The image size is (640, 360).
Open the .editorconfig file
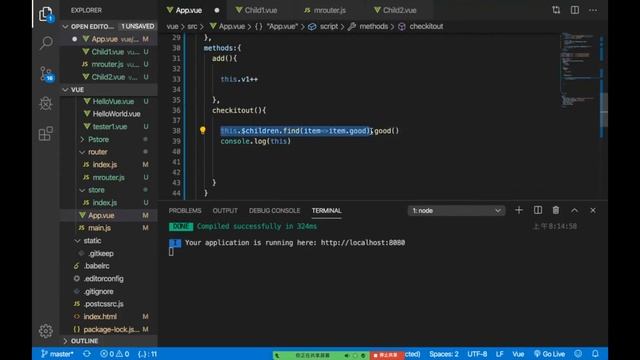coord(103,278)
